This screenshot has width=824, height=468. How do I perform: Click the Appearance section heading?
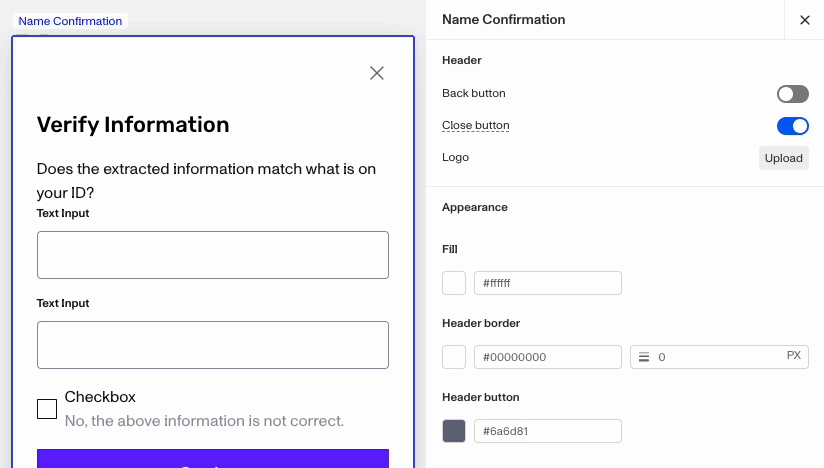(475, 207)
